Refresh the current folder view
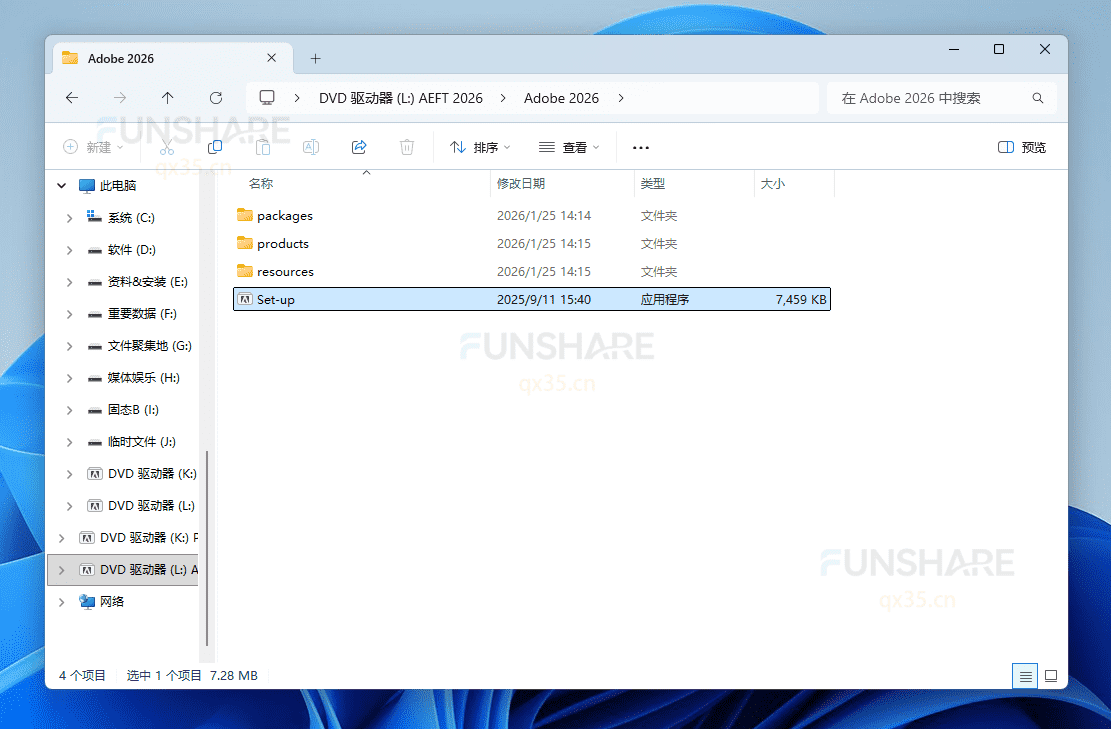1111x729 pixels. click(x=216, y=97)
